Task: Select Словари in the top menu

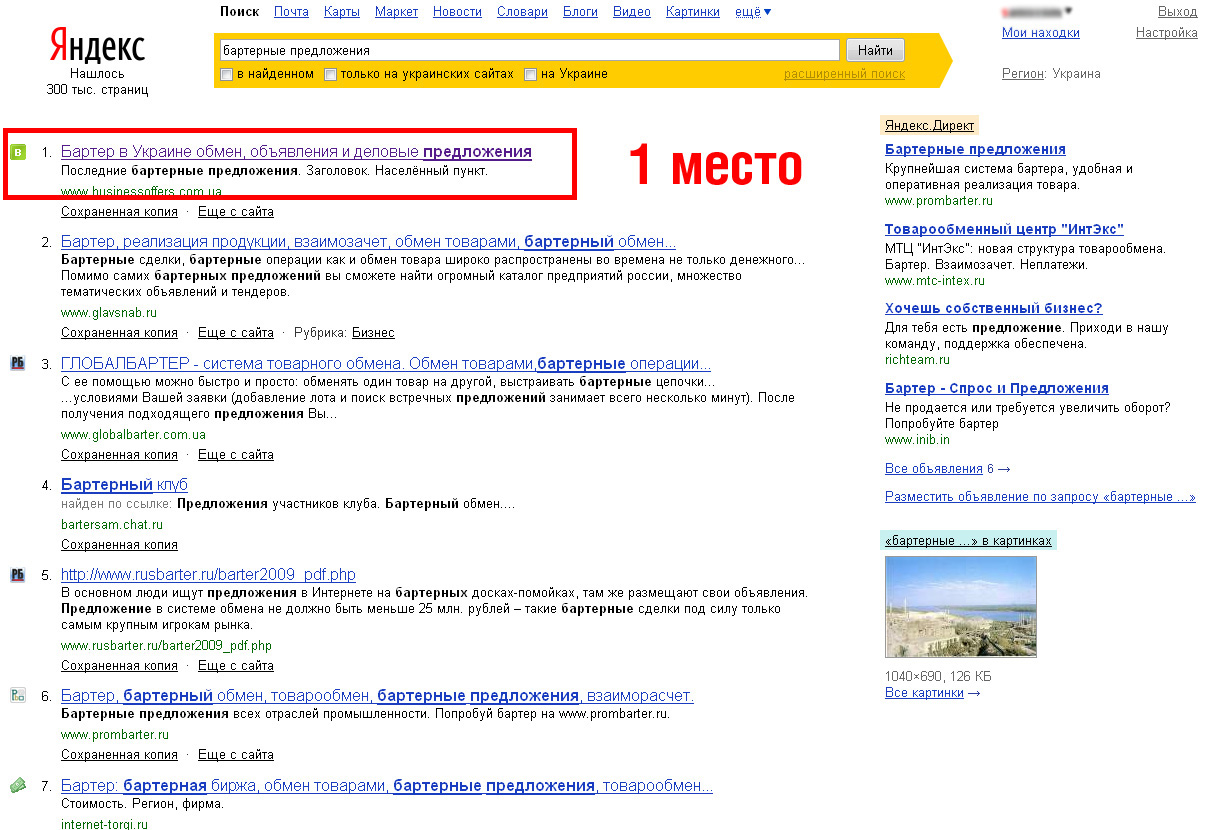Action: pos(522,12)
